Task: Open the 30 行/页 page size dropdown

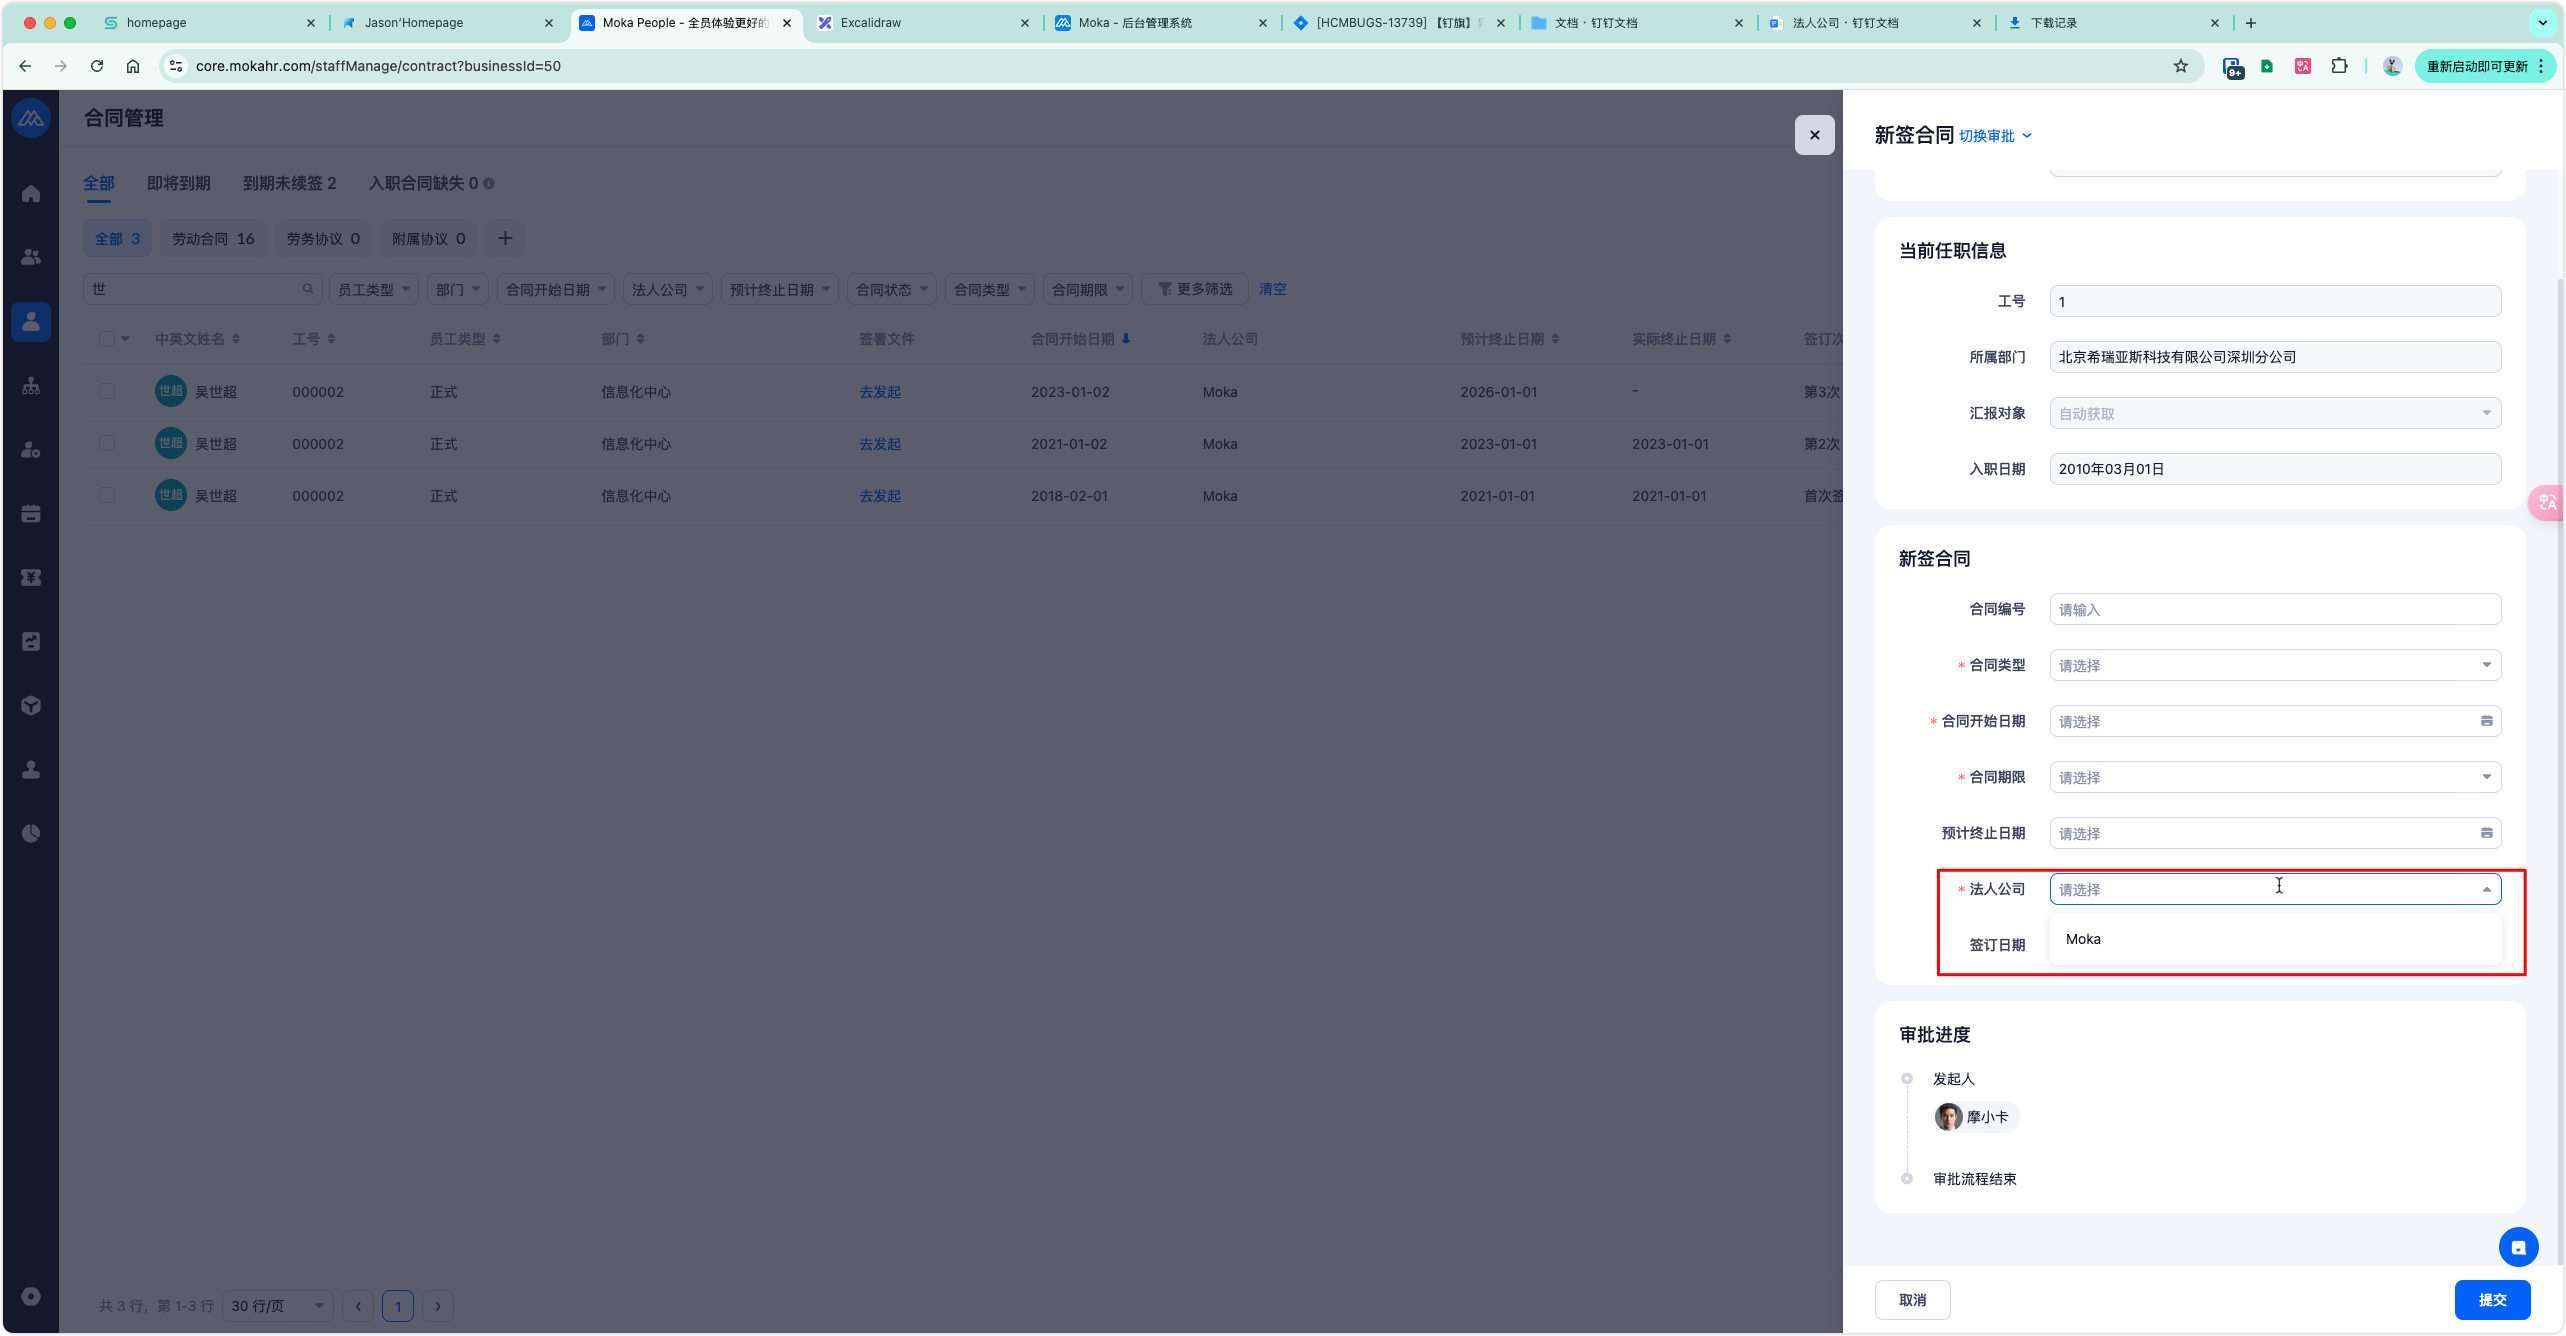Action: (x=277, y=1306)
